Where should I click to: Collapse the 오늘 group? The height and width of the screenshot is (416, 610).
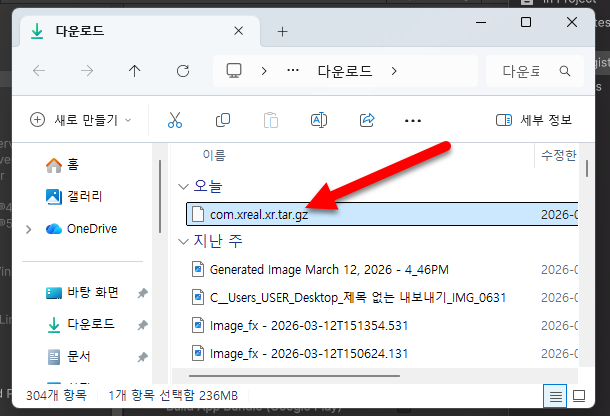(x=183, y=186)
